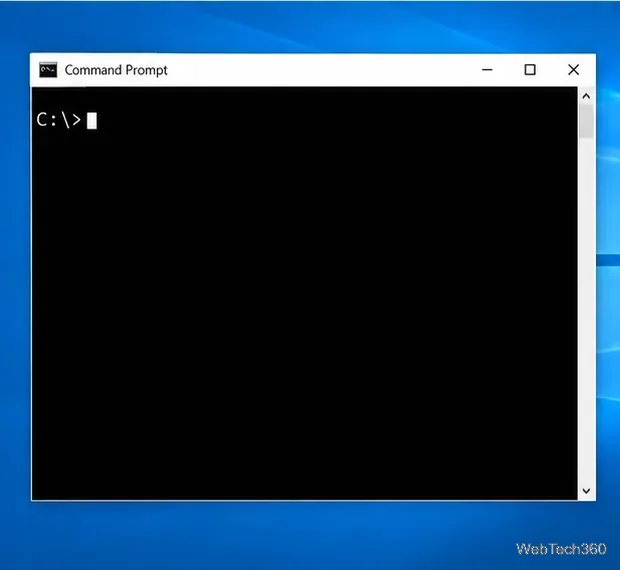Maximize the Command Prompt window
This screenshot has height=570, width=620.
coord(530,70)
